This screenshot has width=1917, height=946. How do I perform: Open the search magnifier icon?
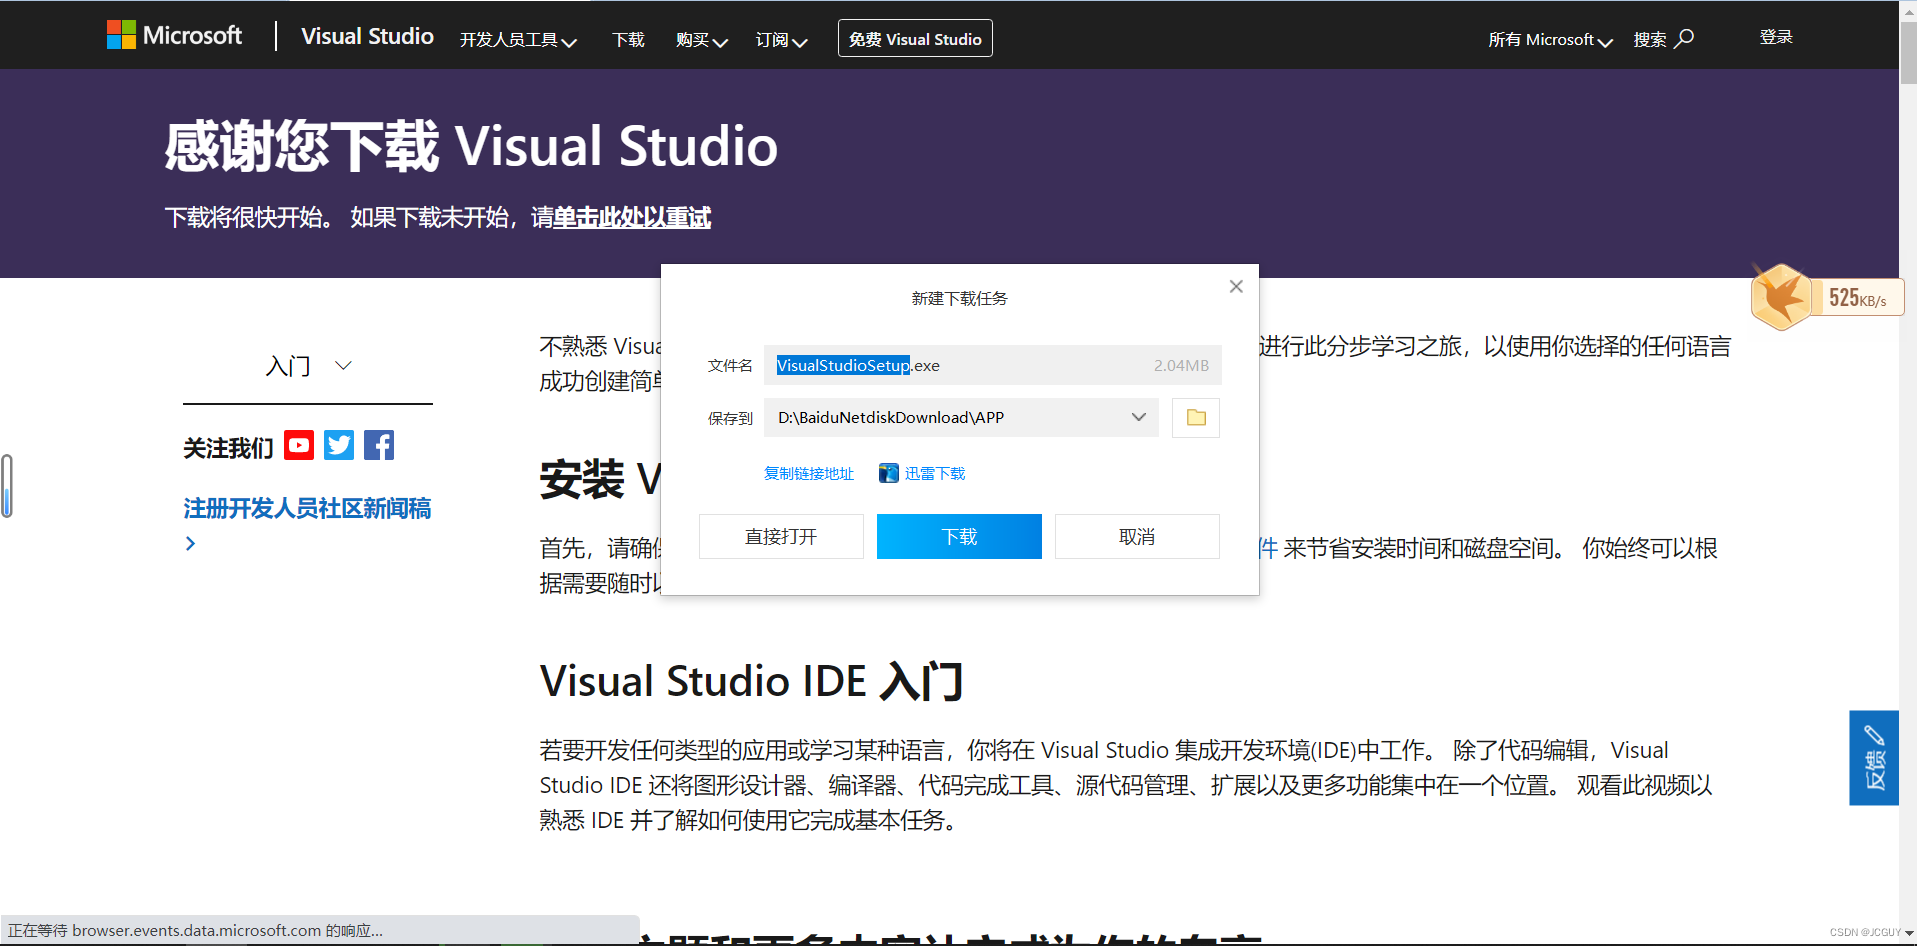coord(1685,38)
